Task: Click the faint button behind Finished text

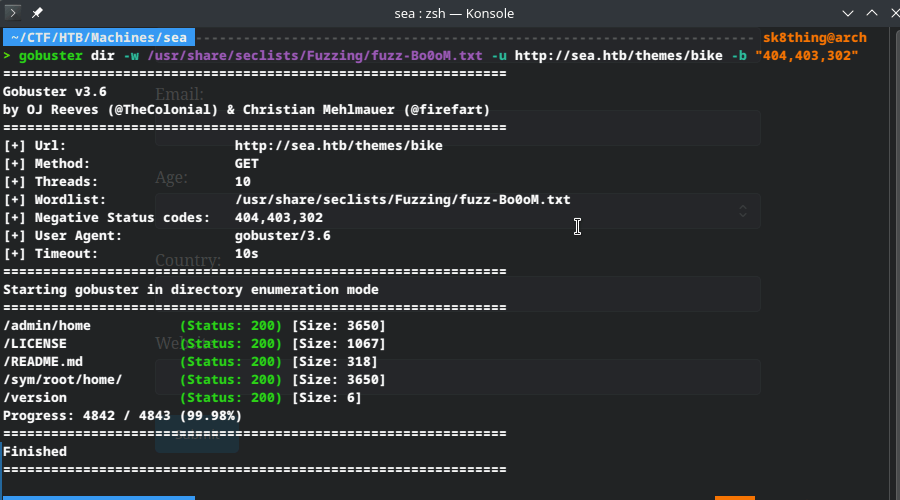Action: tap(197, 436)
